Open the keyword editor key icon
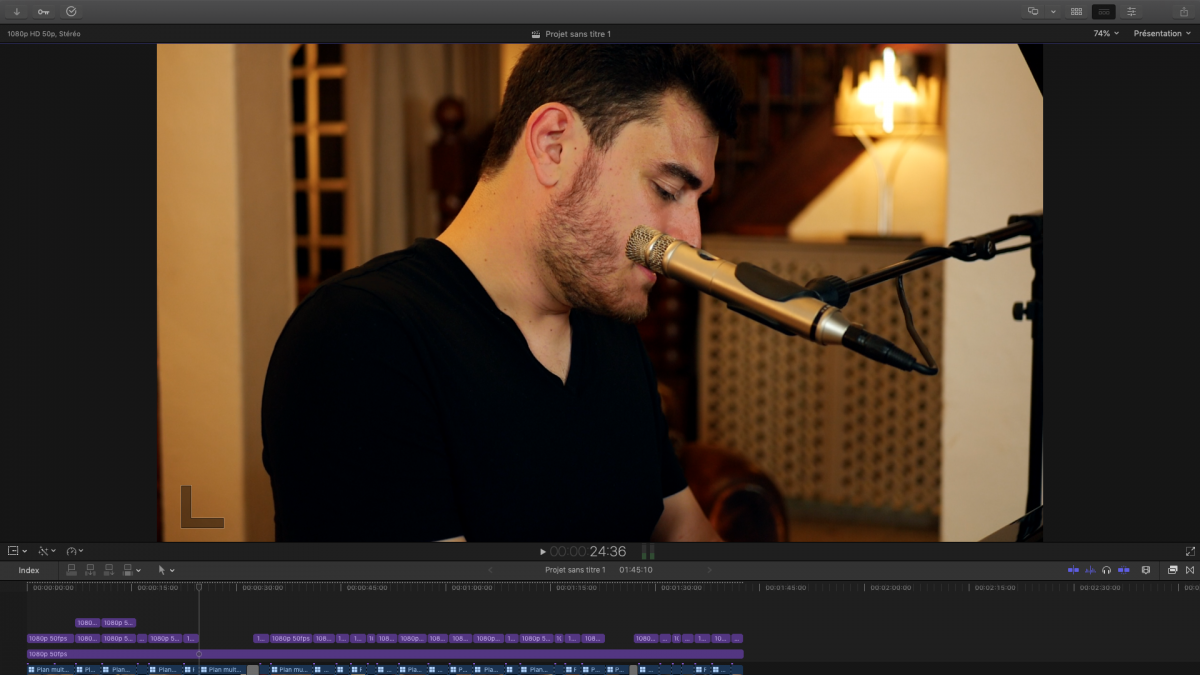This screenshot has width=1200, height=675. coord(43,12)
